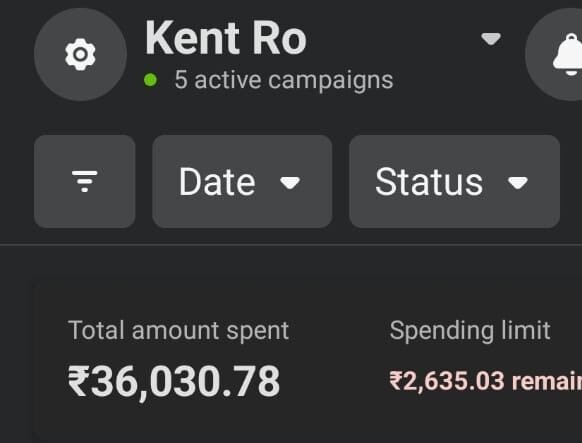Viewport: 582px width, 443px height.
Task: Select the Kent Ro account name
Action: (x=226, y=38)
